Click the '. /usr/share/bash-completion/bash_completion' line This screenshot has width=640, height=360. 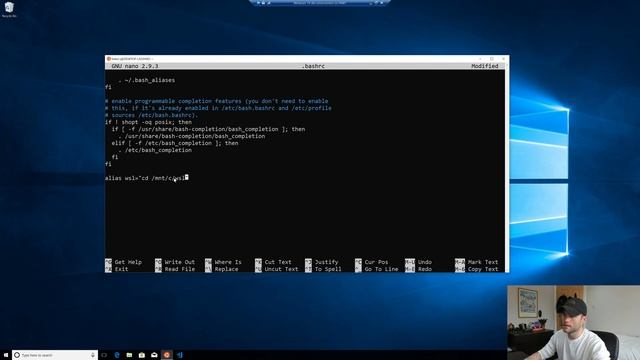pyautogui.click(x=191, y=136)
